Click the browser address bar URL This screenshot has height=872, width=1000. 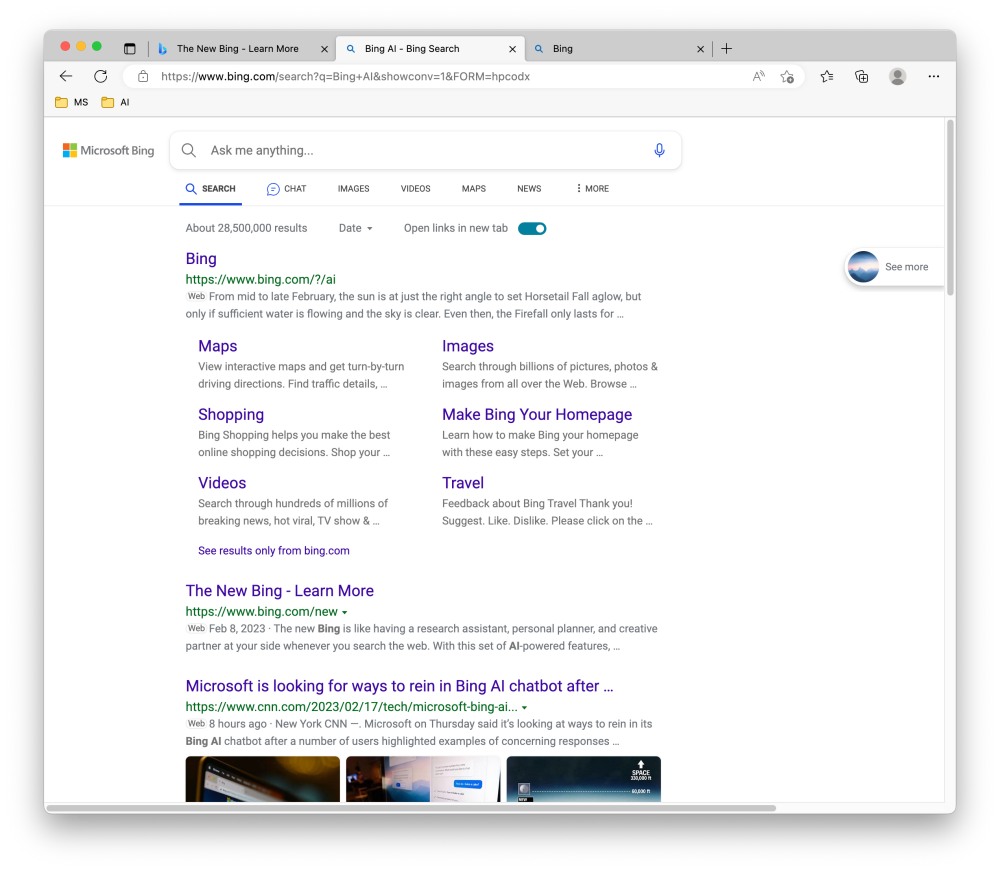pyautogui.click(x=345, y=77)
